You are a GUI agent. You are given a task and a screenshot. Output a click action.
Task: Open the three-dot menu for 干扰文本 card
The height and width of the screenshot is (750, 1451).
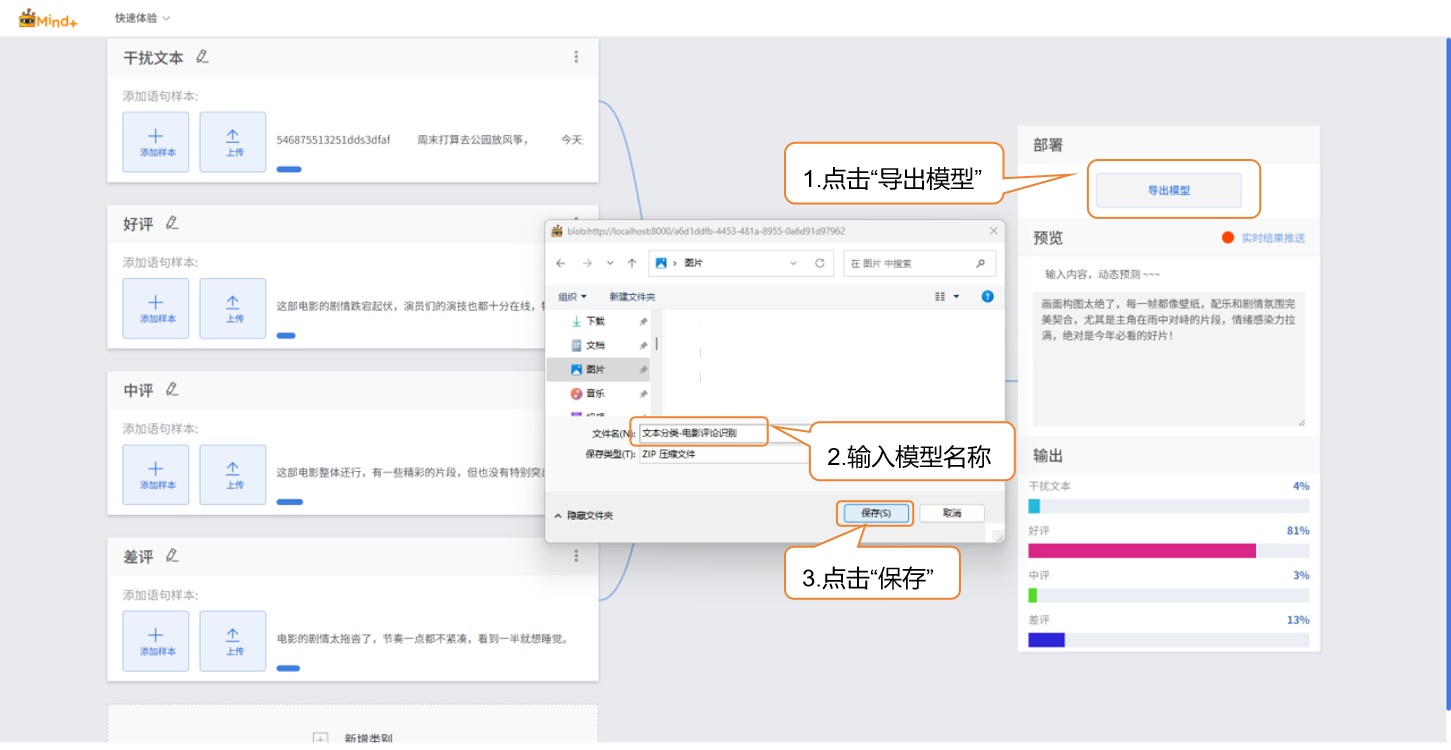click(x=576, y=57)
